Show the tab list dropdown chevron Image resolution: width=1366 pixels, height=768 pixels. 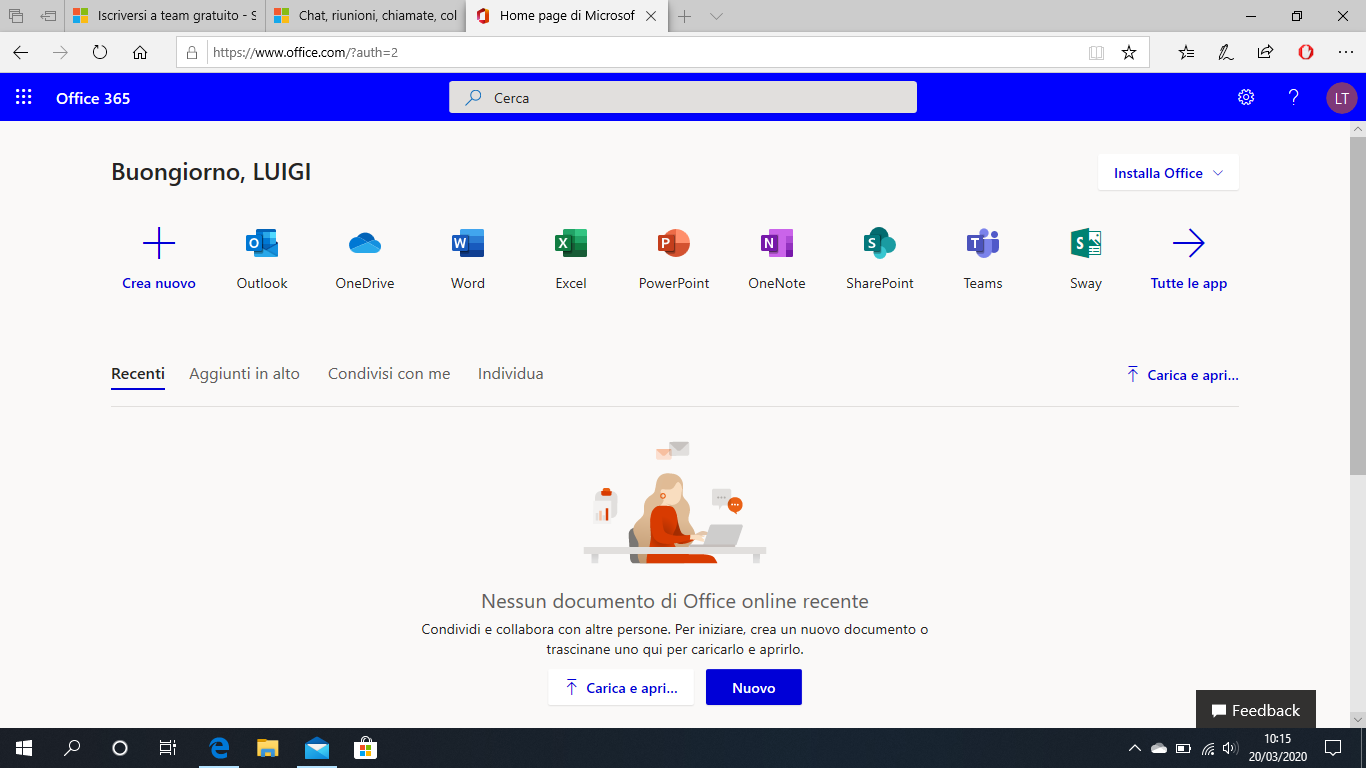(x=716, y=16)
